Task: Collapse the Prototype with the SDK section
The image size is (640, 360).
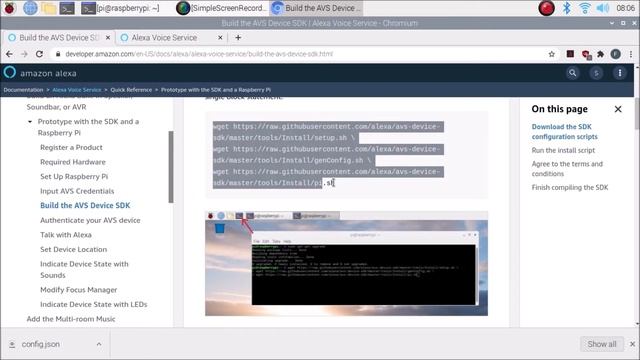Action: coord(30,122)
